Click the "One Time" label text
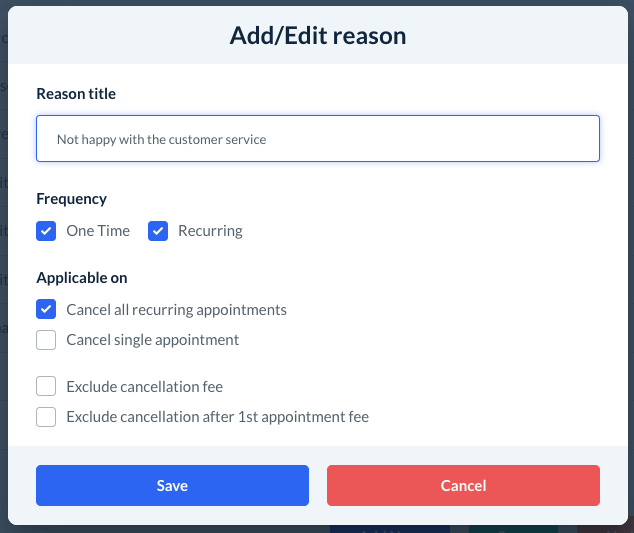This screenshot has height=533, width=634. pyautogui.click(x=98, y=231)
